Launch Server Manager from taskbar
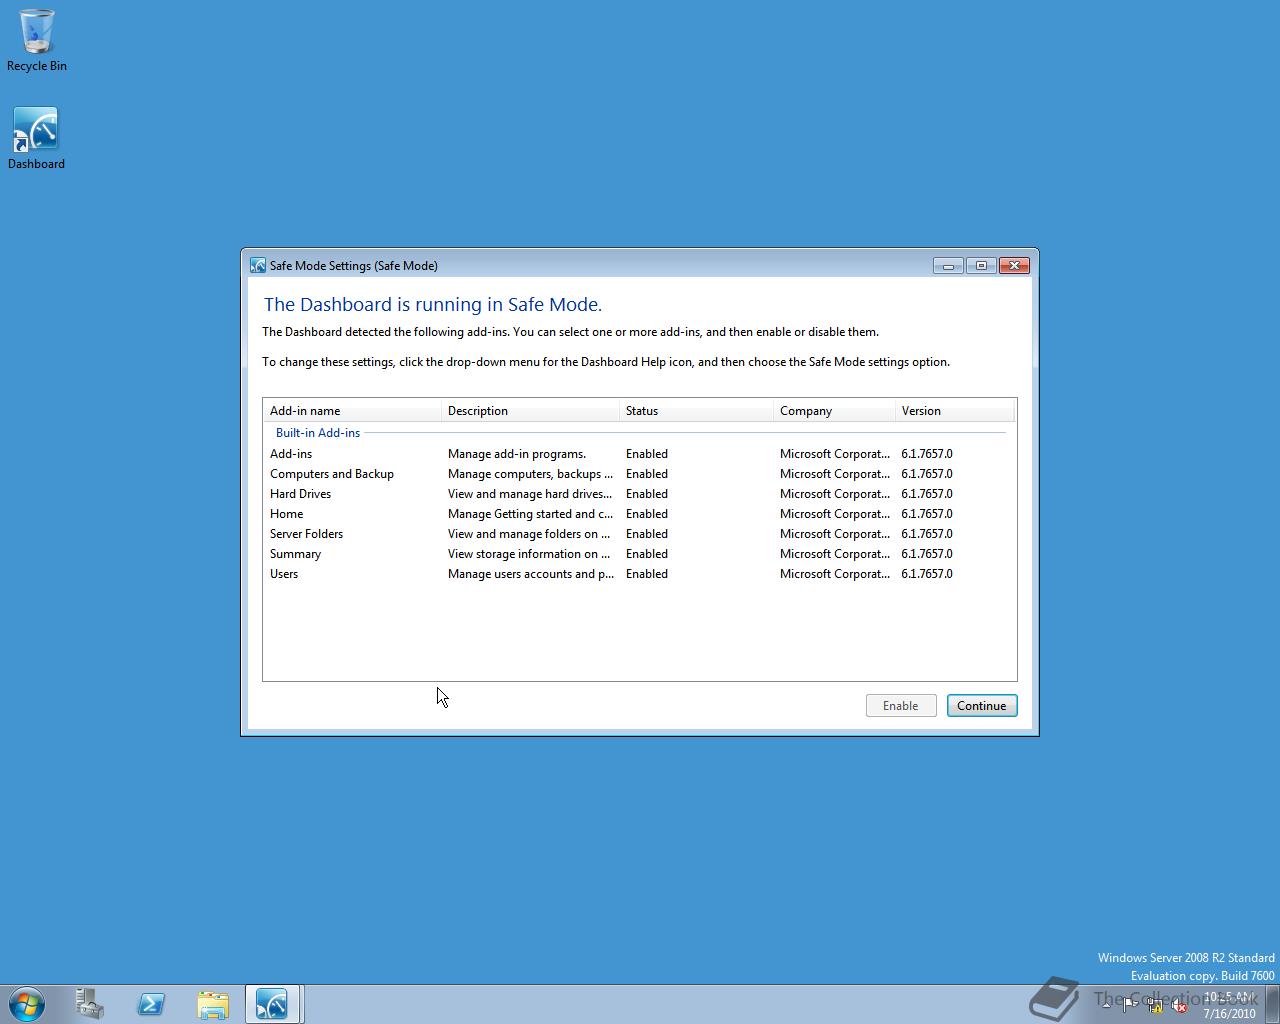1280x1024 pixels. click(x=89, y=1003)
